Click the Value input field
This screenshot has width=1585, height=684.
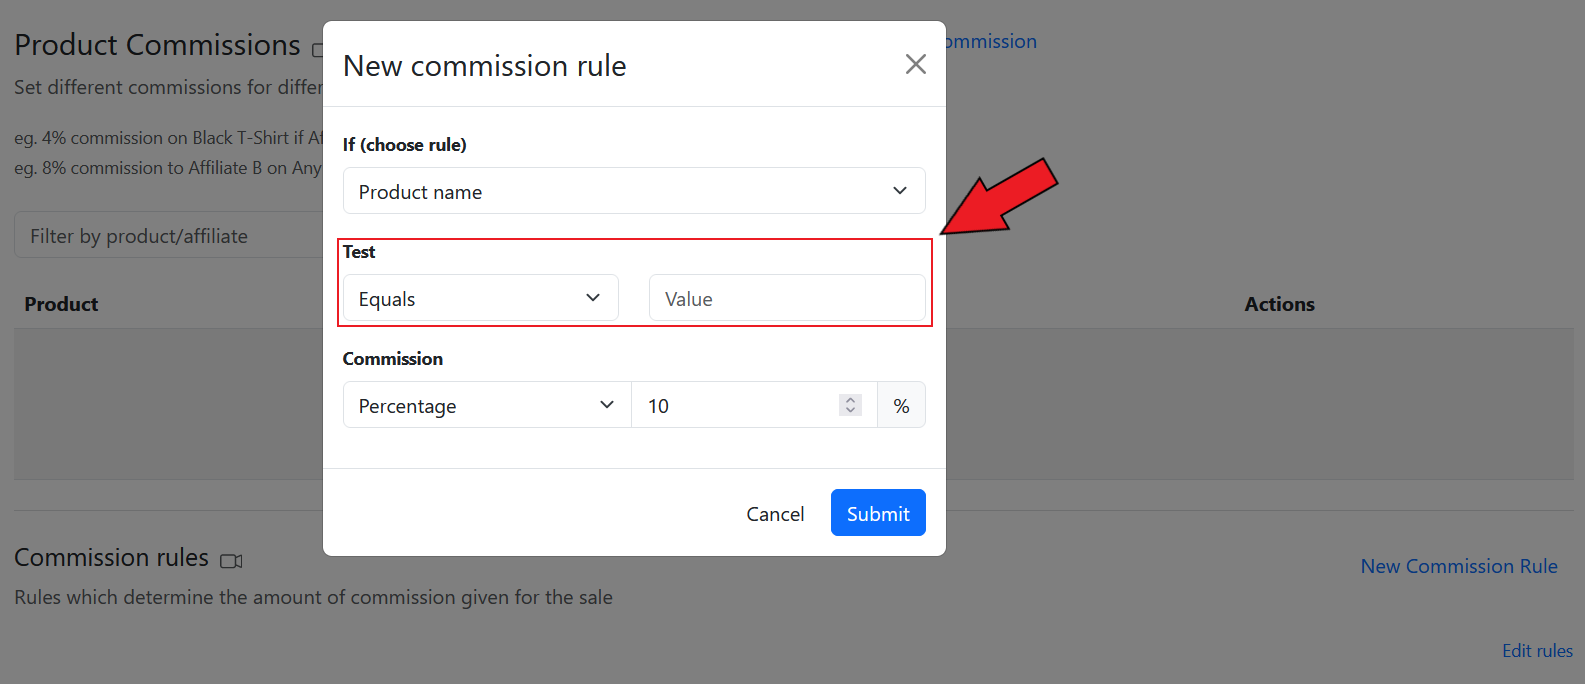[787, 298]
